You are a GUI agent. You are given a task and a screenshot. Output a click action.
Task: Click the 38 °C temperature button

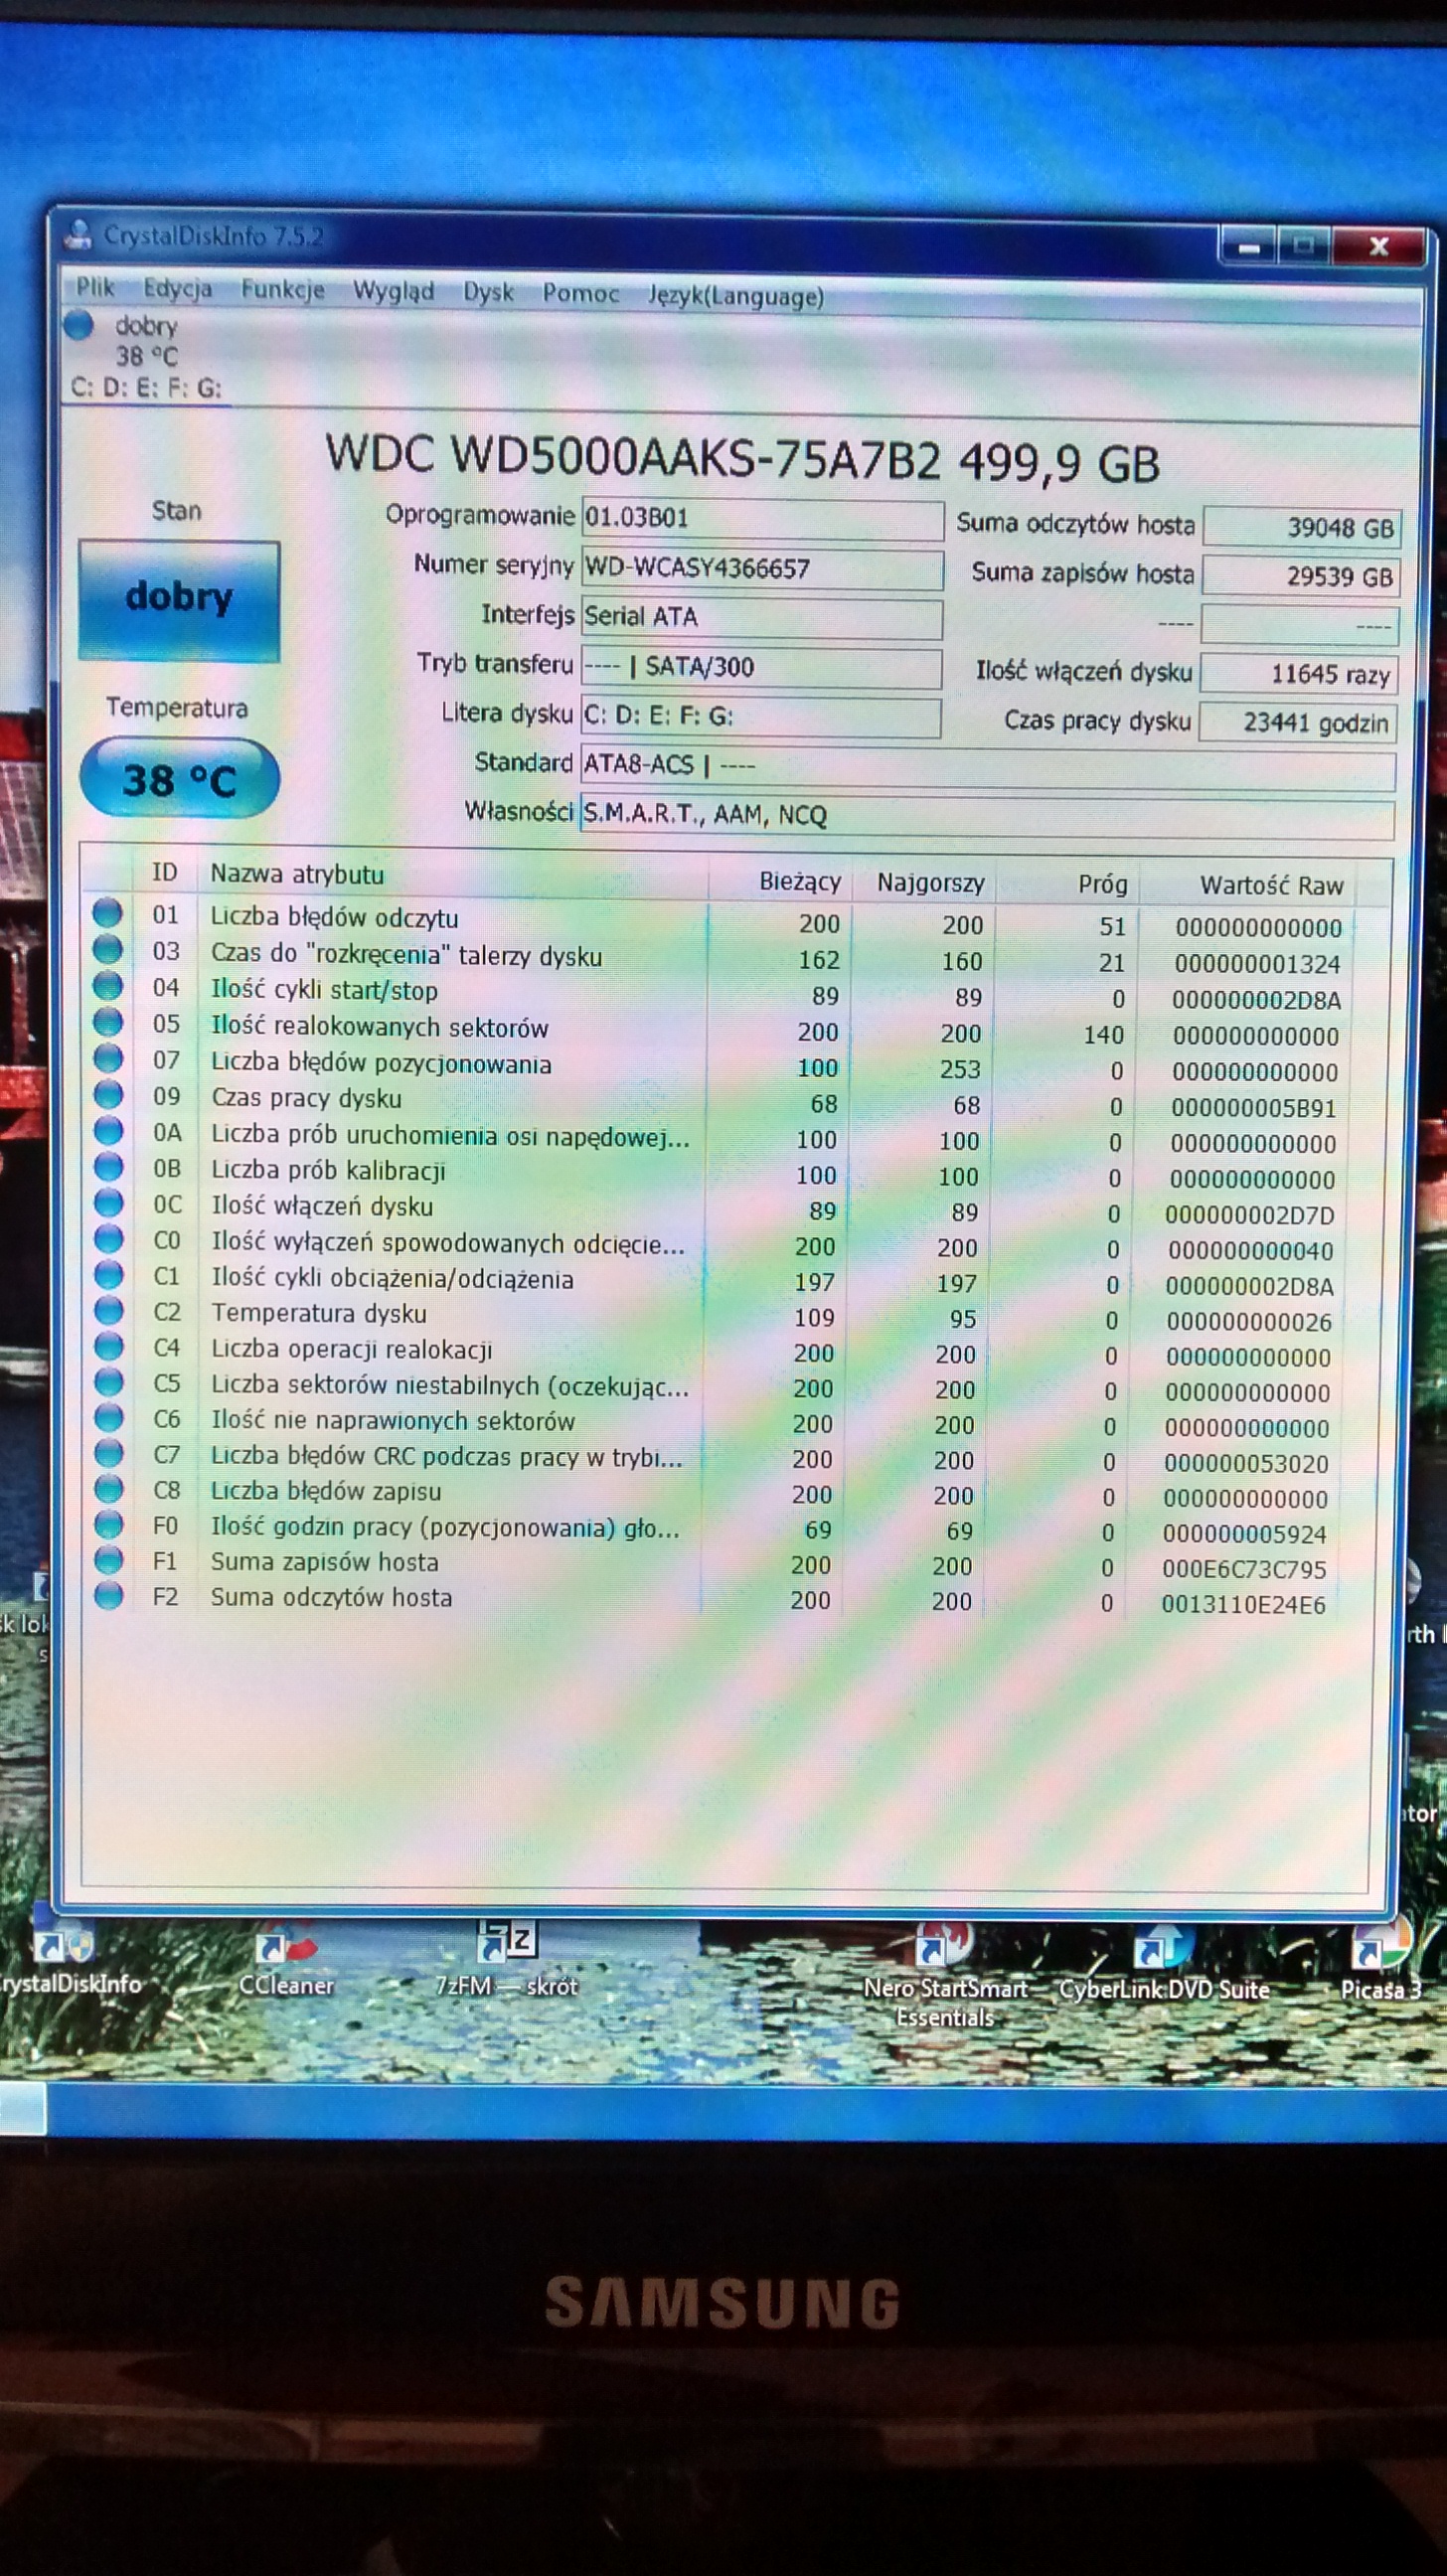pos(179,779)
